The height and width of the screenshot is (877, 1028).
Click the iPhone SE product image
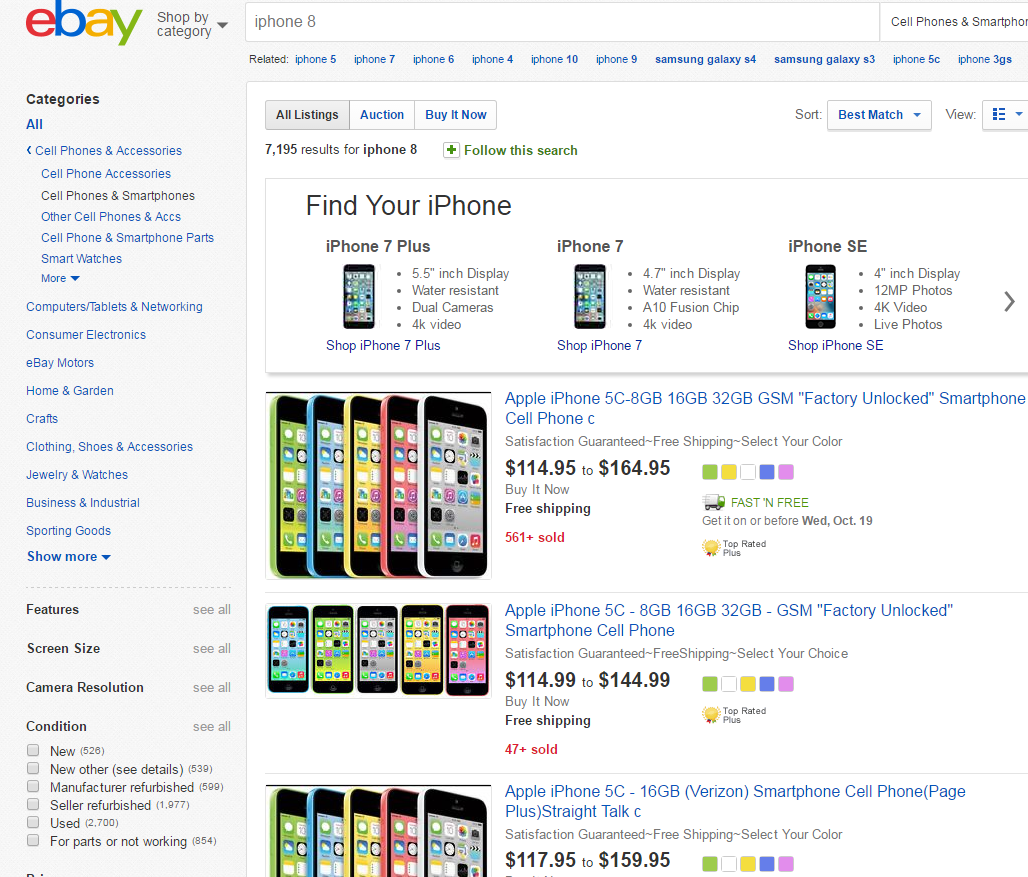(821, 296)
